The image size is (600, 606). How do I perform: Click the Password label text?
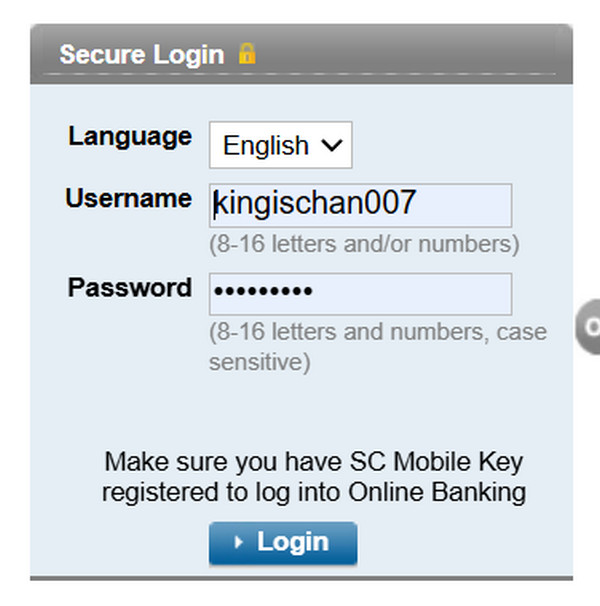pos(129,288)
